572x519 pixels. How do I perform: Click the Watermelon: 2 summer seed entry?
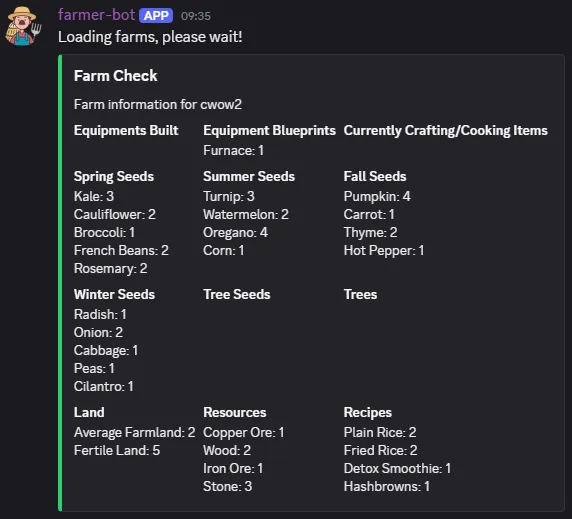pyautogui.click(x=246, y=214)
